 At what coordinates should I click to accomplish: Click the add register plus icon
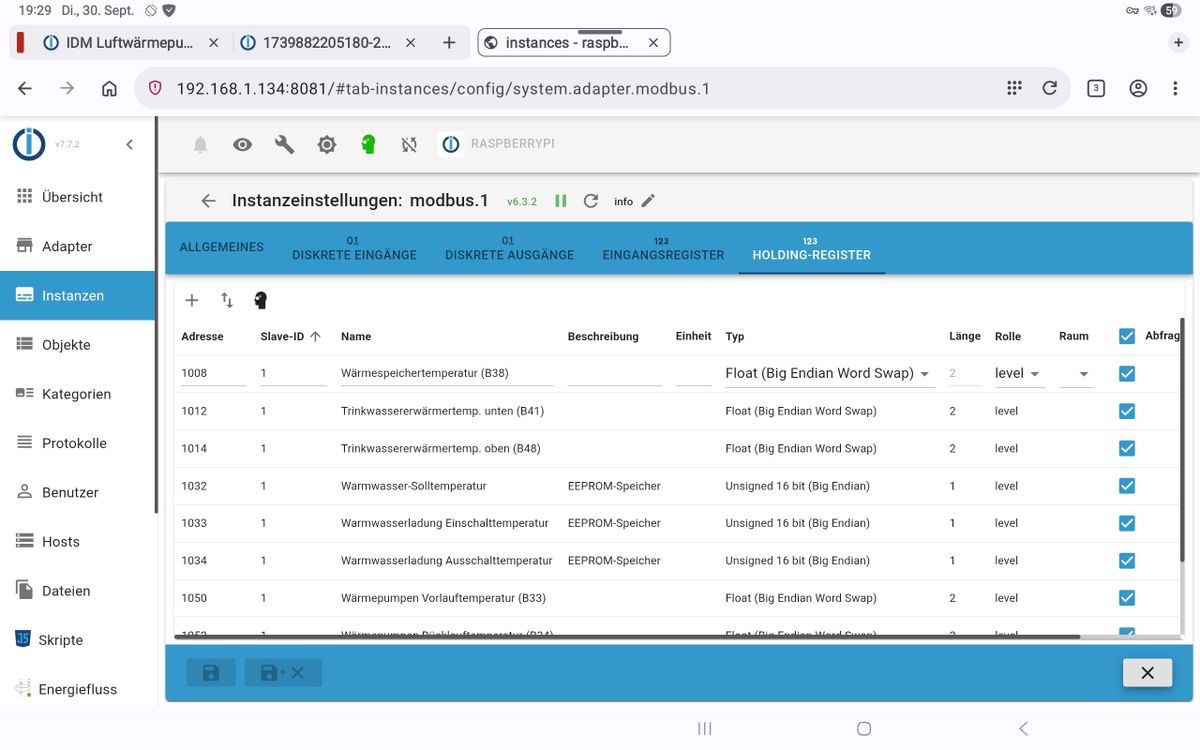coord(192,300)
